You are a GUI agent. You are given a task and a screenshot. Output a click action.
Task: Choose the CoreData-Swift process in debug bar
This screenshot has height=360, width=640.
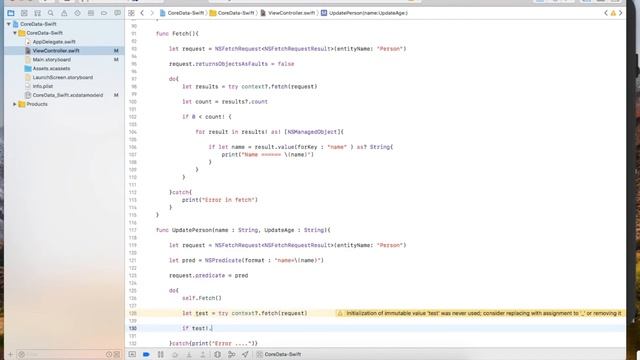pyautogui.click(x=279, y=354)
